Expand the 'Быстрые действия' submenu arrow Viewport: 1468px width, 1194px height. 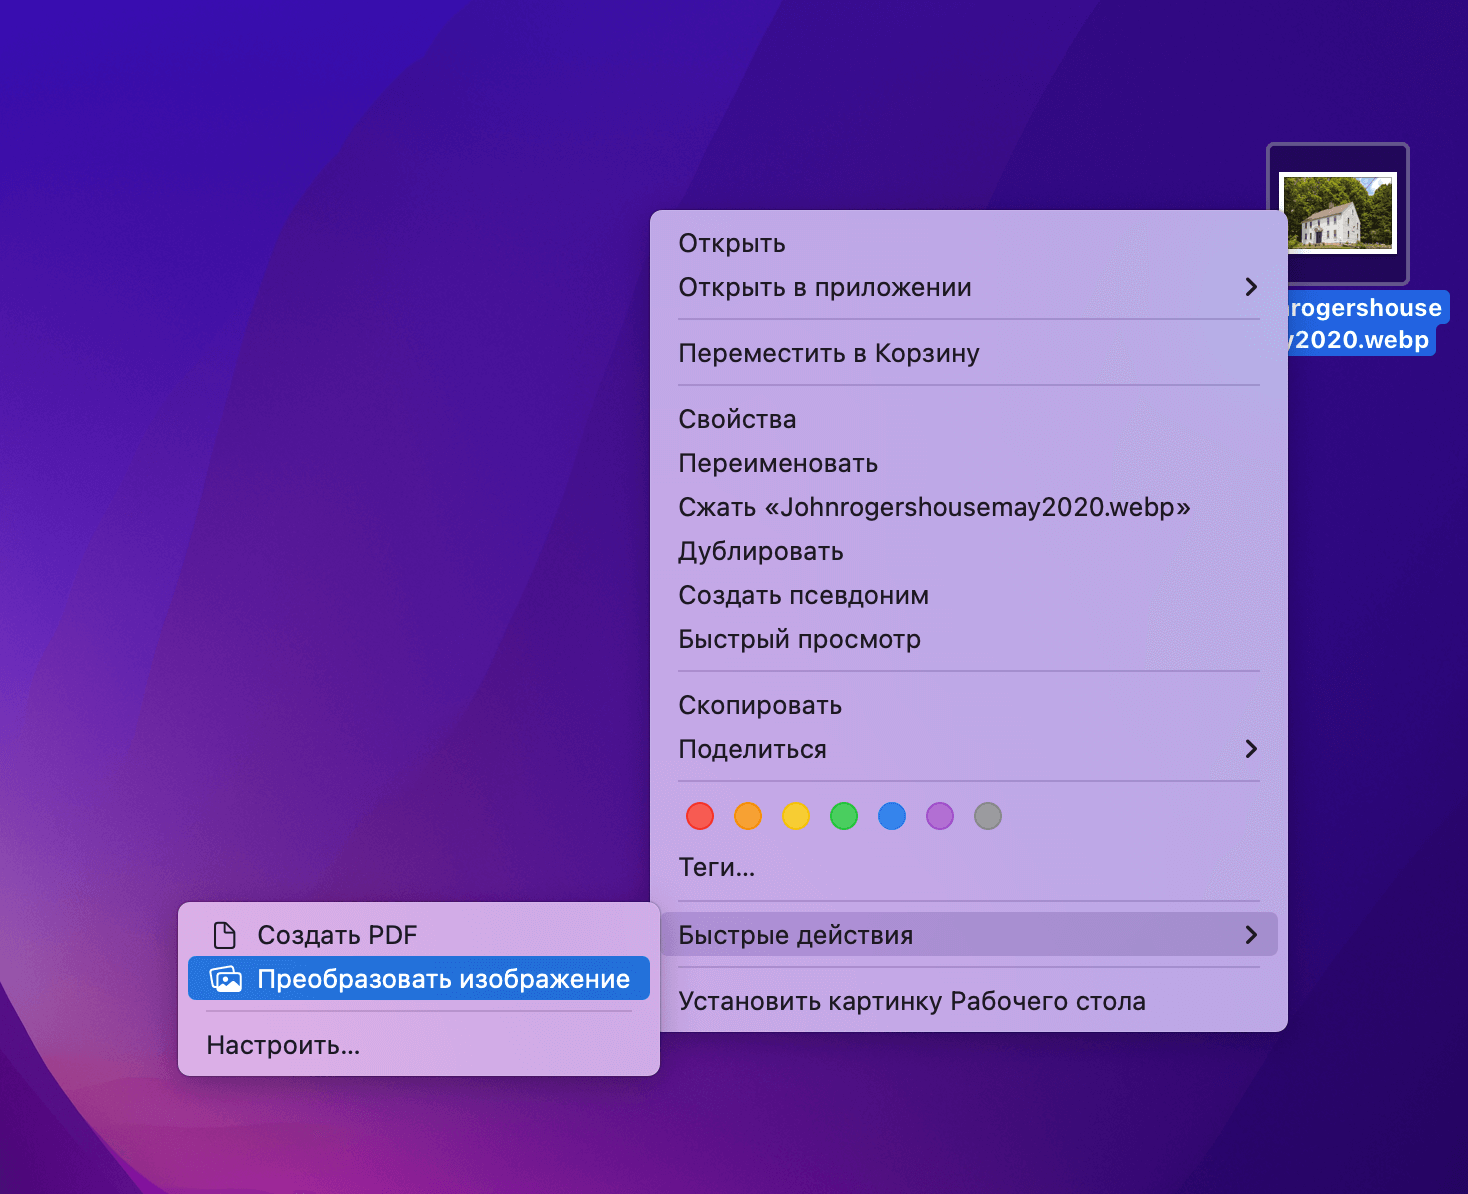(1250, 935)
